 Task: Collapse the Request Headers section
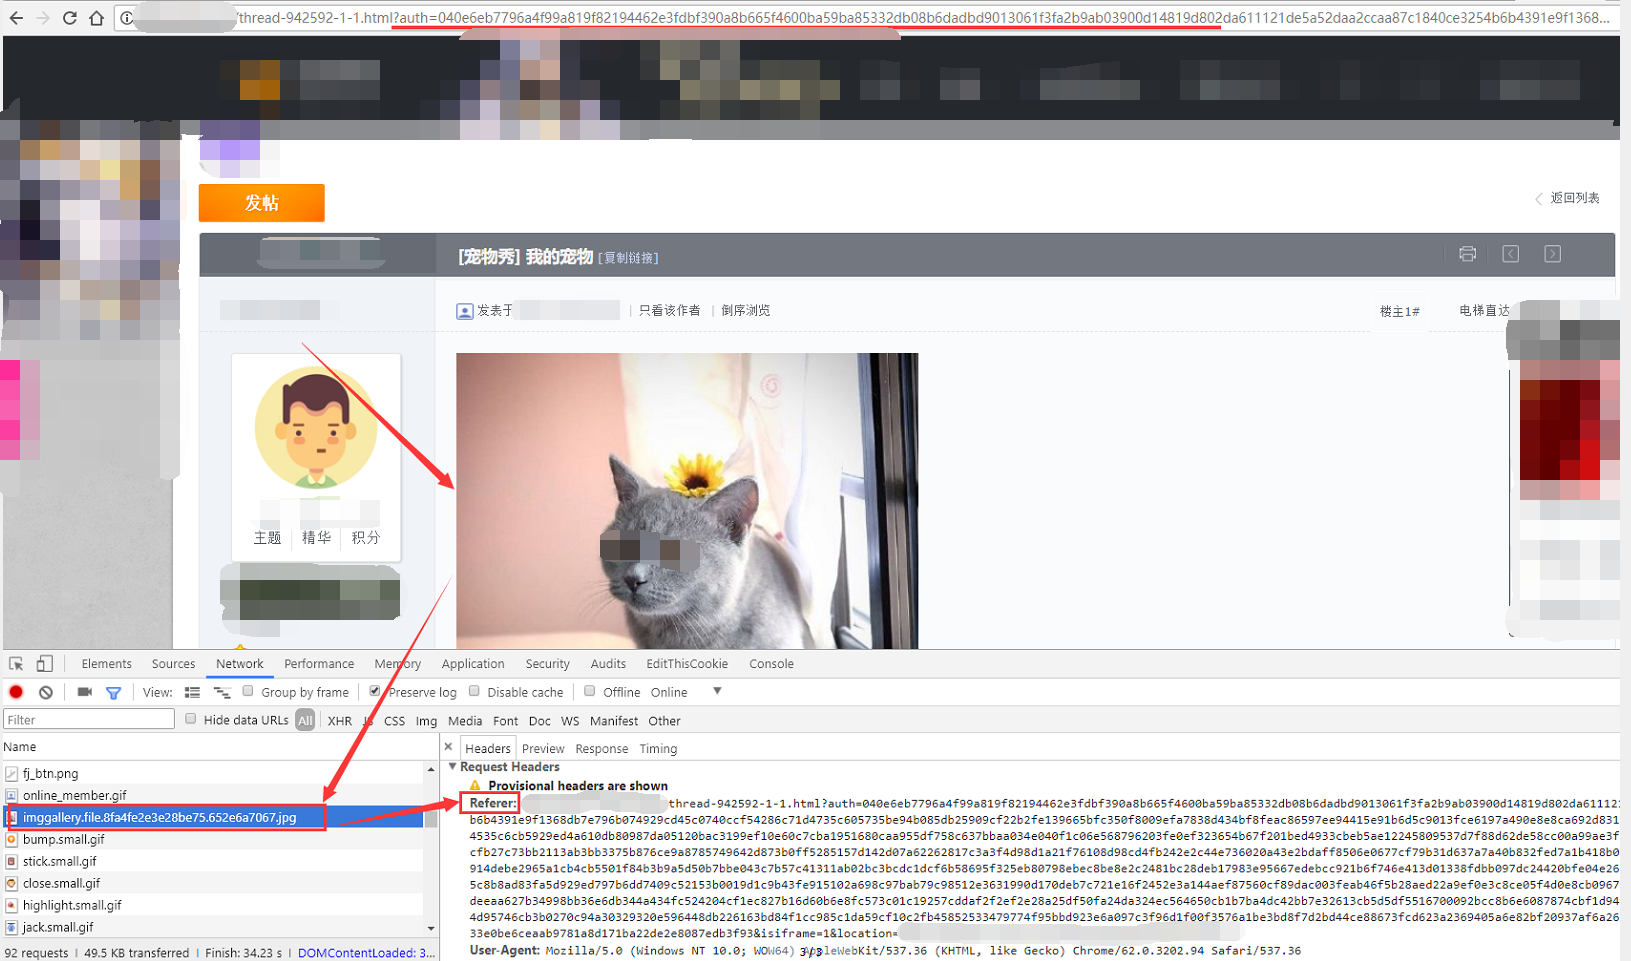pyautogui.click(x=453, y=767)
